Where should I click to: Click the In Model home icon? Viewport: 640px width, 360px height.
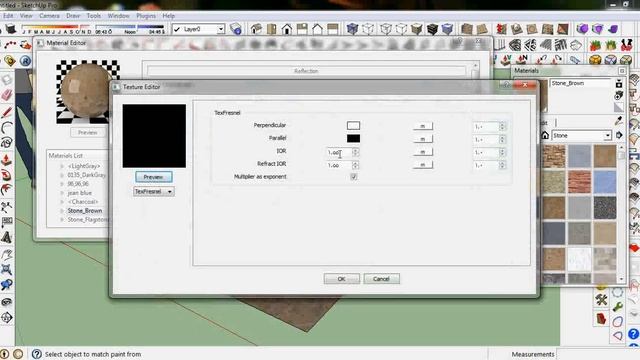[x=545, y=135]
